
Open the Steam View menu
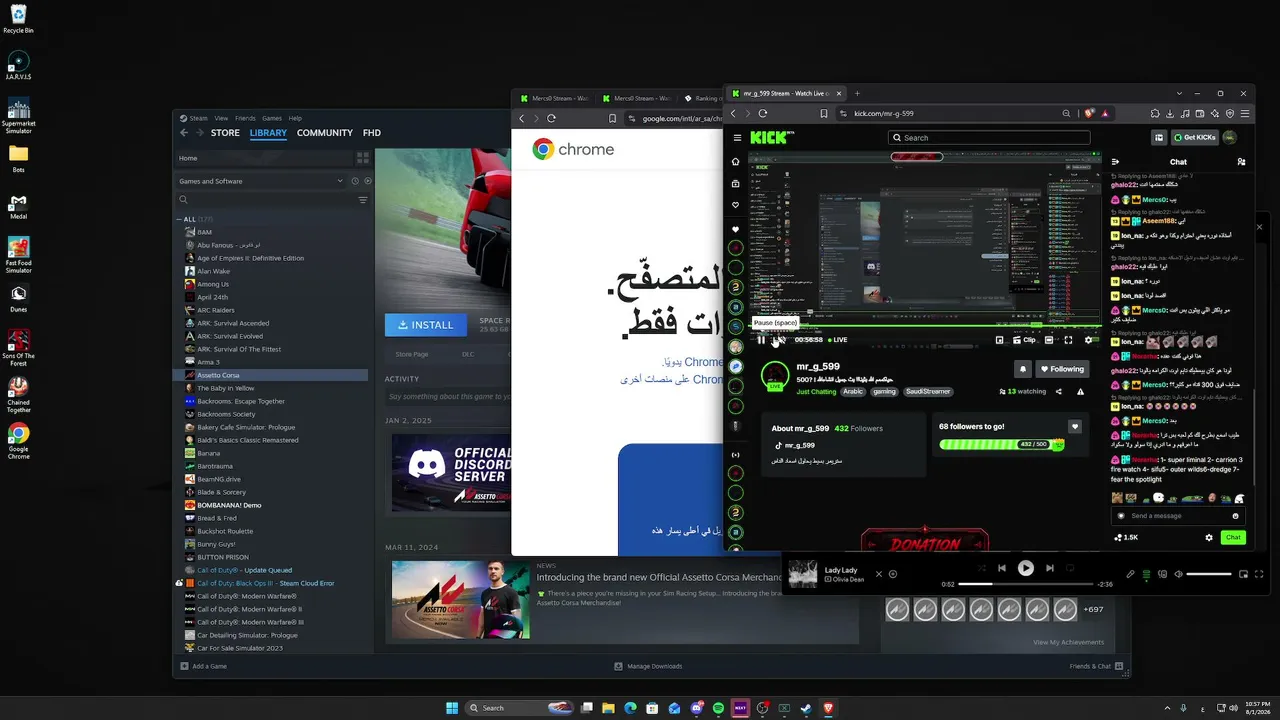[x=221, y=118]
